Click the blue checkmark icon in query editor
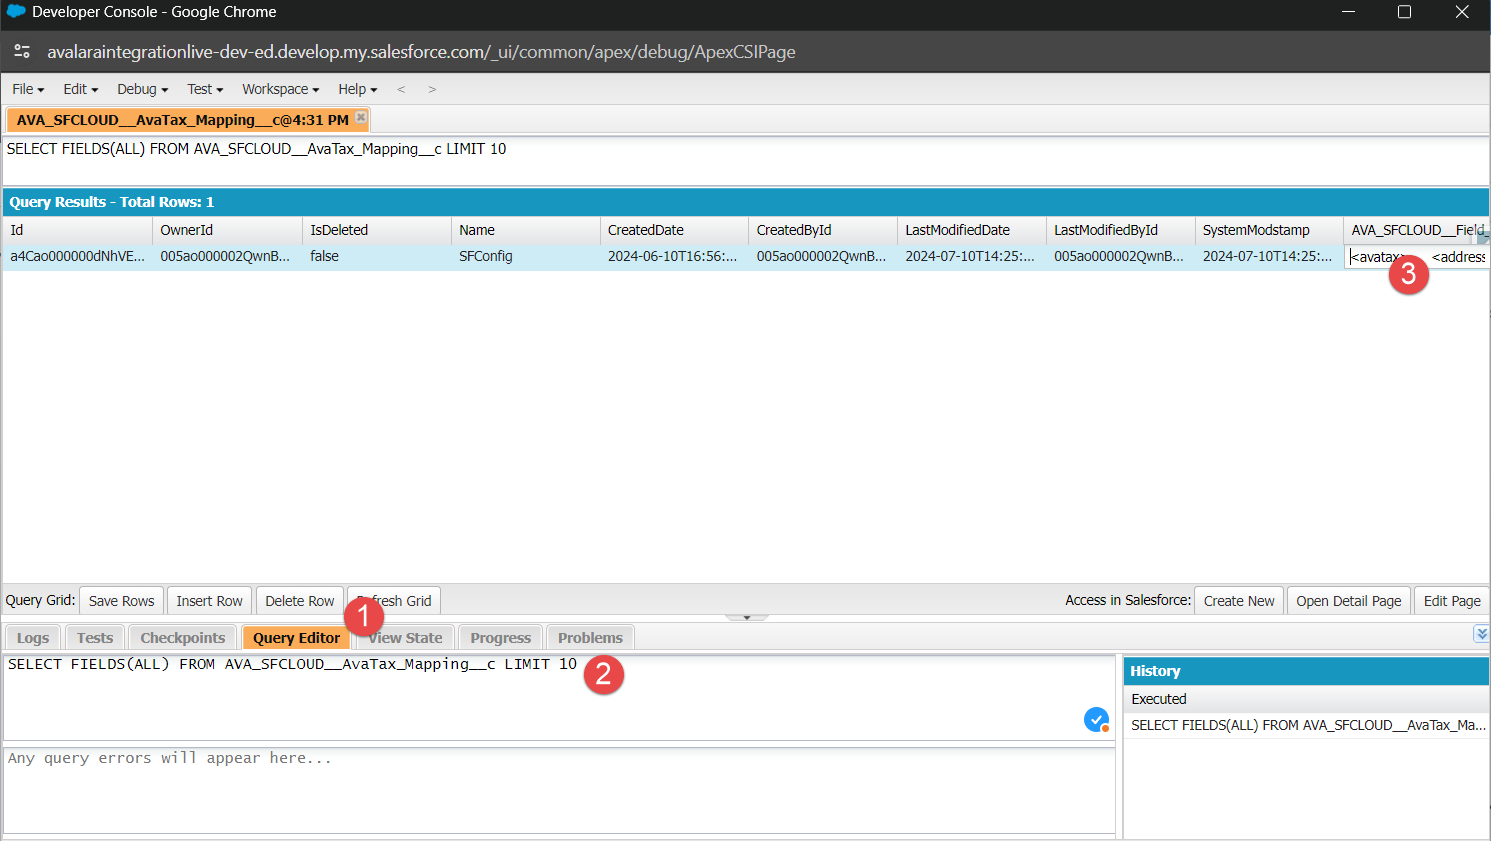The image size is (1491, 841). tap(1096, 719)
